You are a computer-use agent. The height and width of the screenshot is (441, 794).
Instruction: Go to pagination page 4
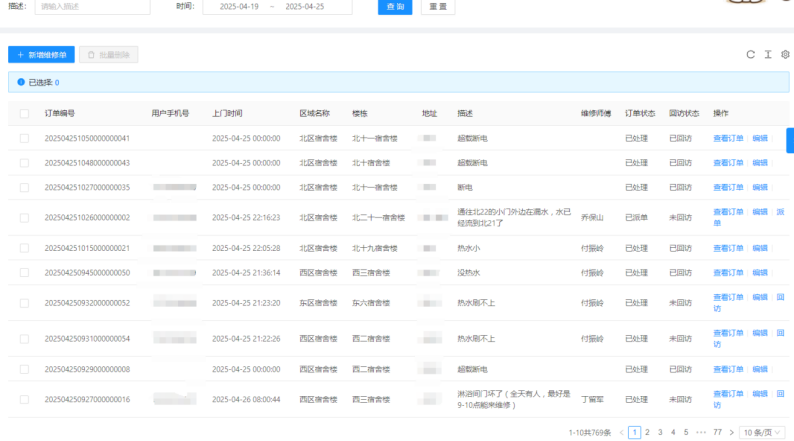point(673,432)
